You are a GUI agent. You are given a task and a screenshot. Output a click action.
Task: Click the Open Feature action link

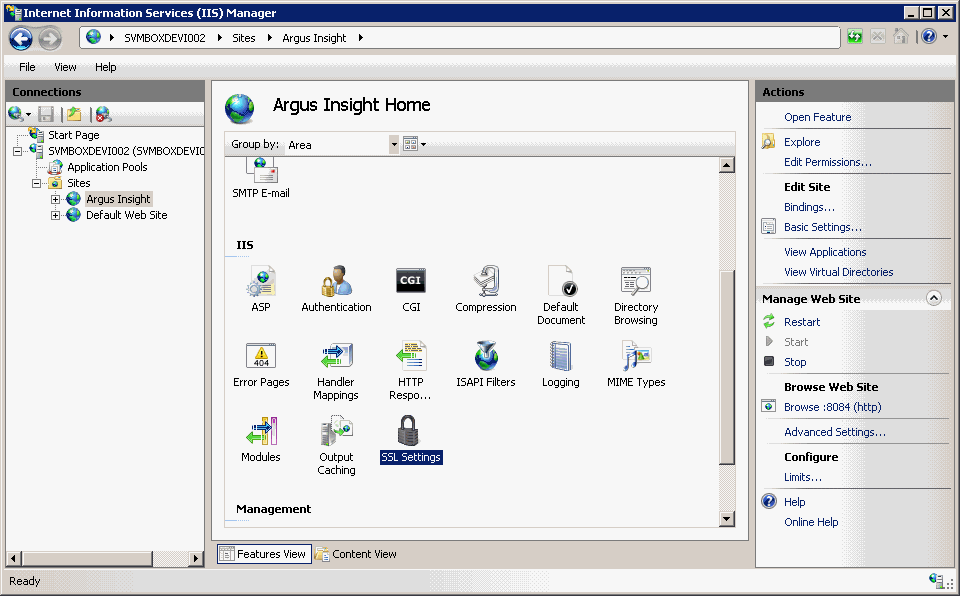click(x=817, y=117)
